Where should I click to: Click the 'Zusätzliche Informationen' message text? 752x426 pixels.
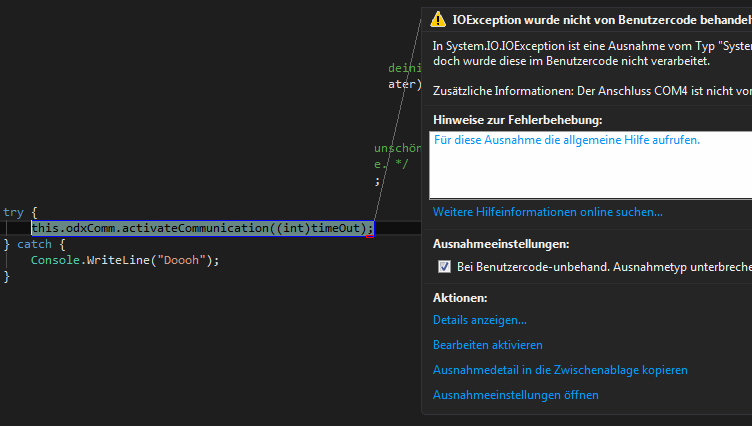tap(590, 91)
